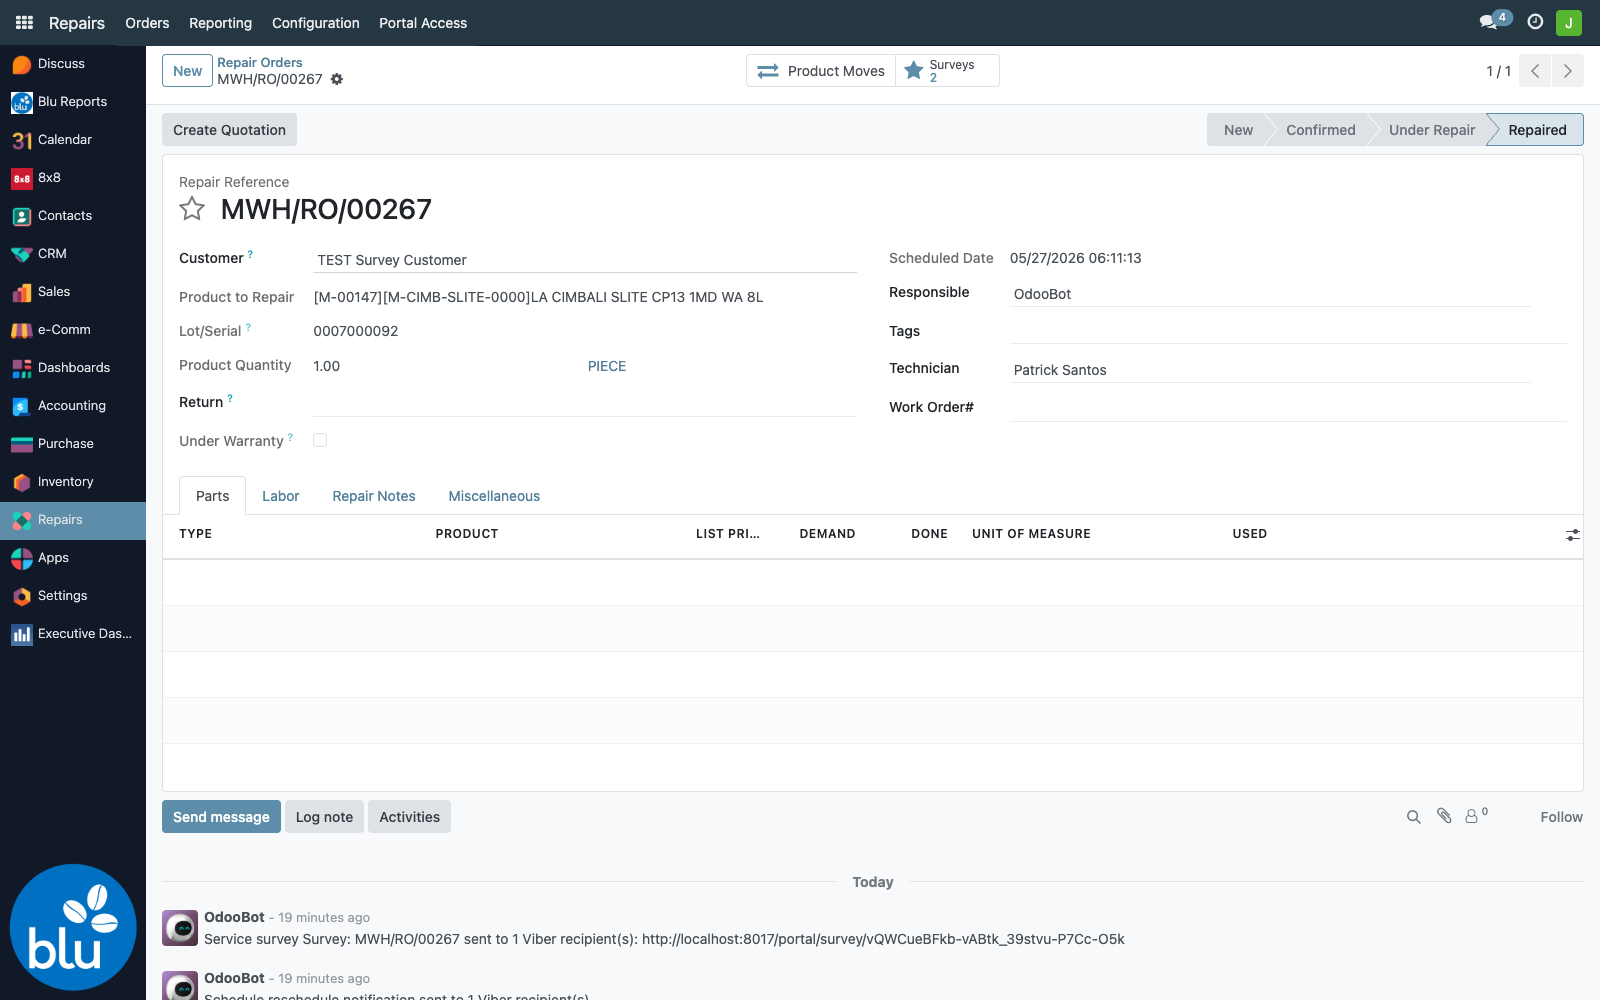Search messages magnifier icon in chatter
The image size is (1600, 1000).
1413,817
